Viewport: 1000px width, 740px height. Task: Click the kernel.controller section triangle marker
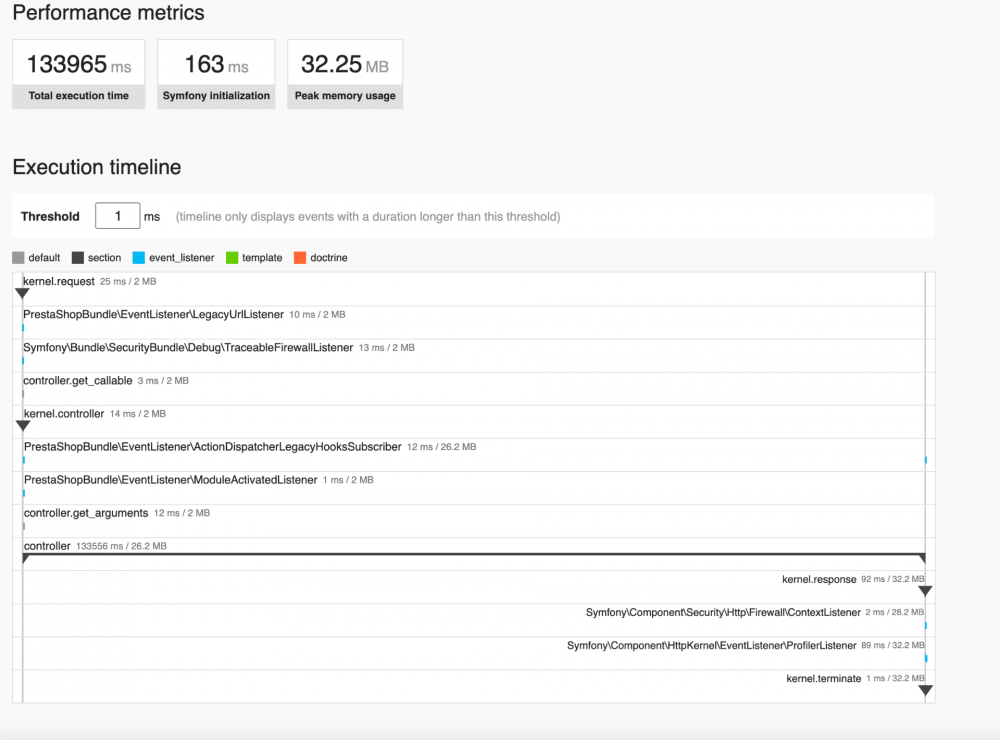tap(23, 426)
